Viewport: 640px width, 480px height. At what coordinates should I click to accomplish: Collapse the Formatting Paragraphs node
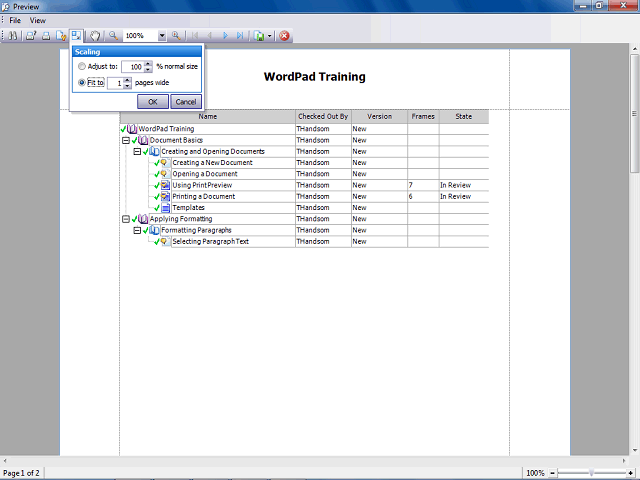[138, 231]
